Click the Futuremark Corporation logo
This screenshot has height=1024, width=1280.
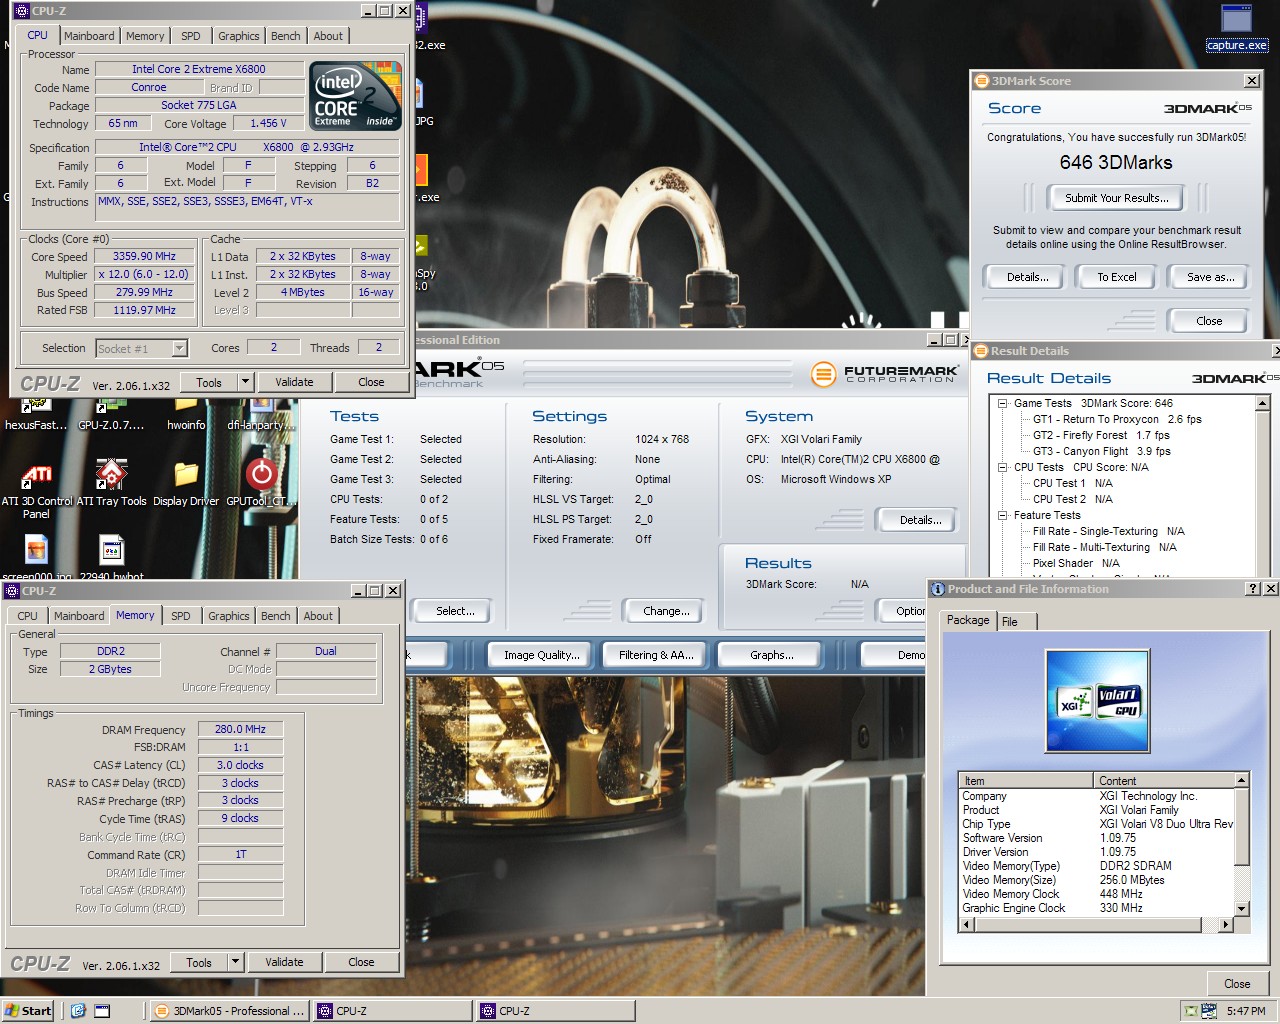pos(884,374)
